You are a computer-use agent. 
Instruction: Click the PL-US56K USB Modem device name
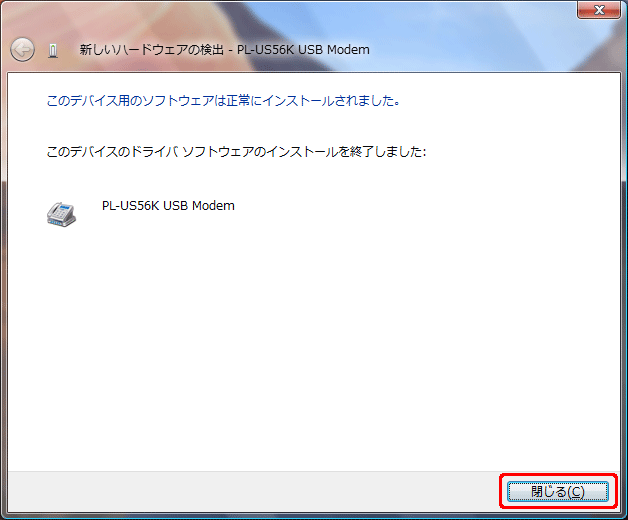pyautogui.click(x=168, y=206)
